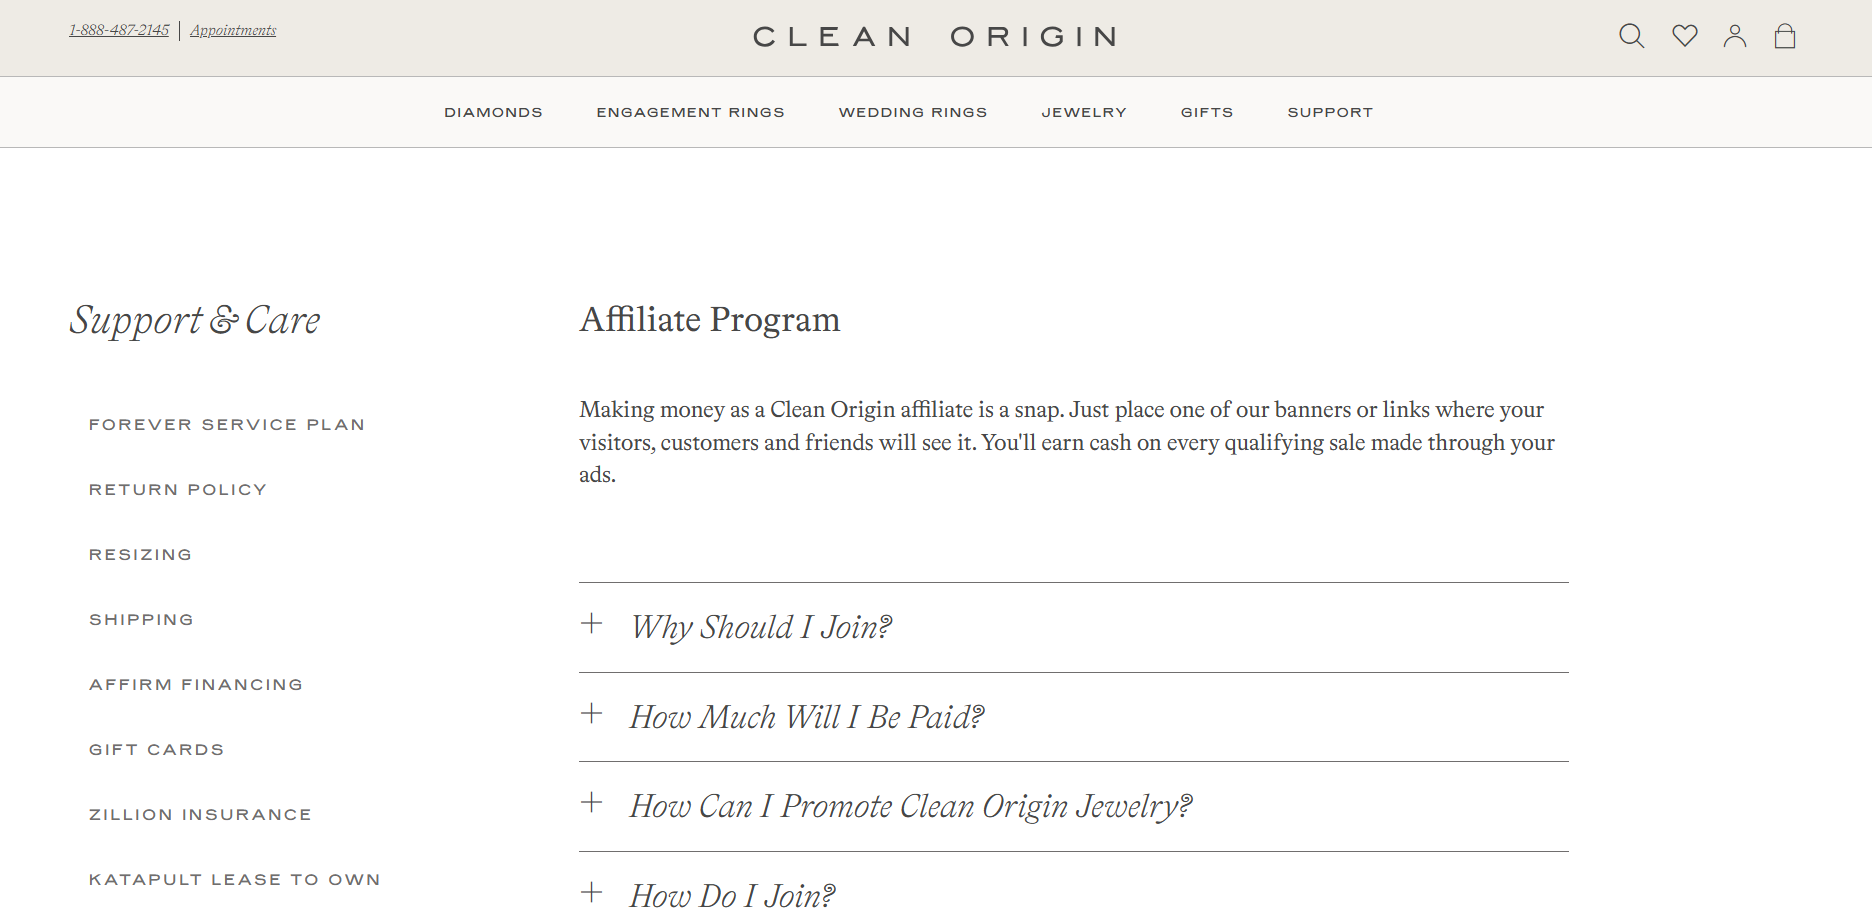Expand How Much Will I Be Paid? question

point(807,718)
